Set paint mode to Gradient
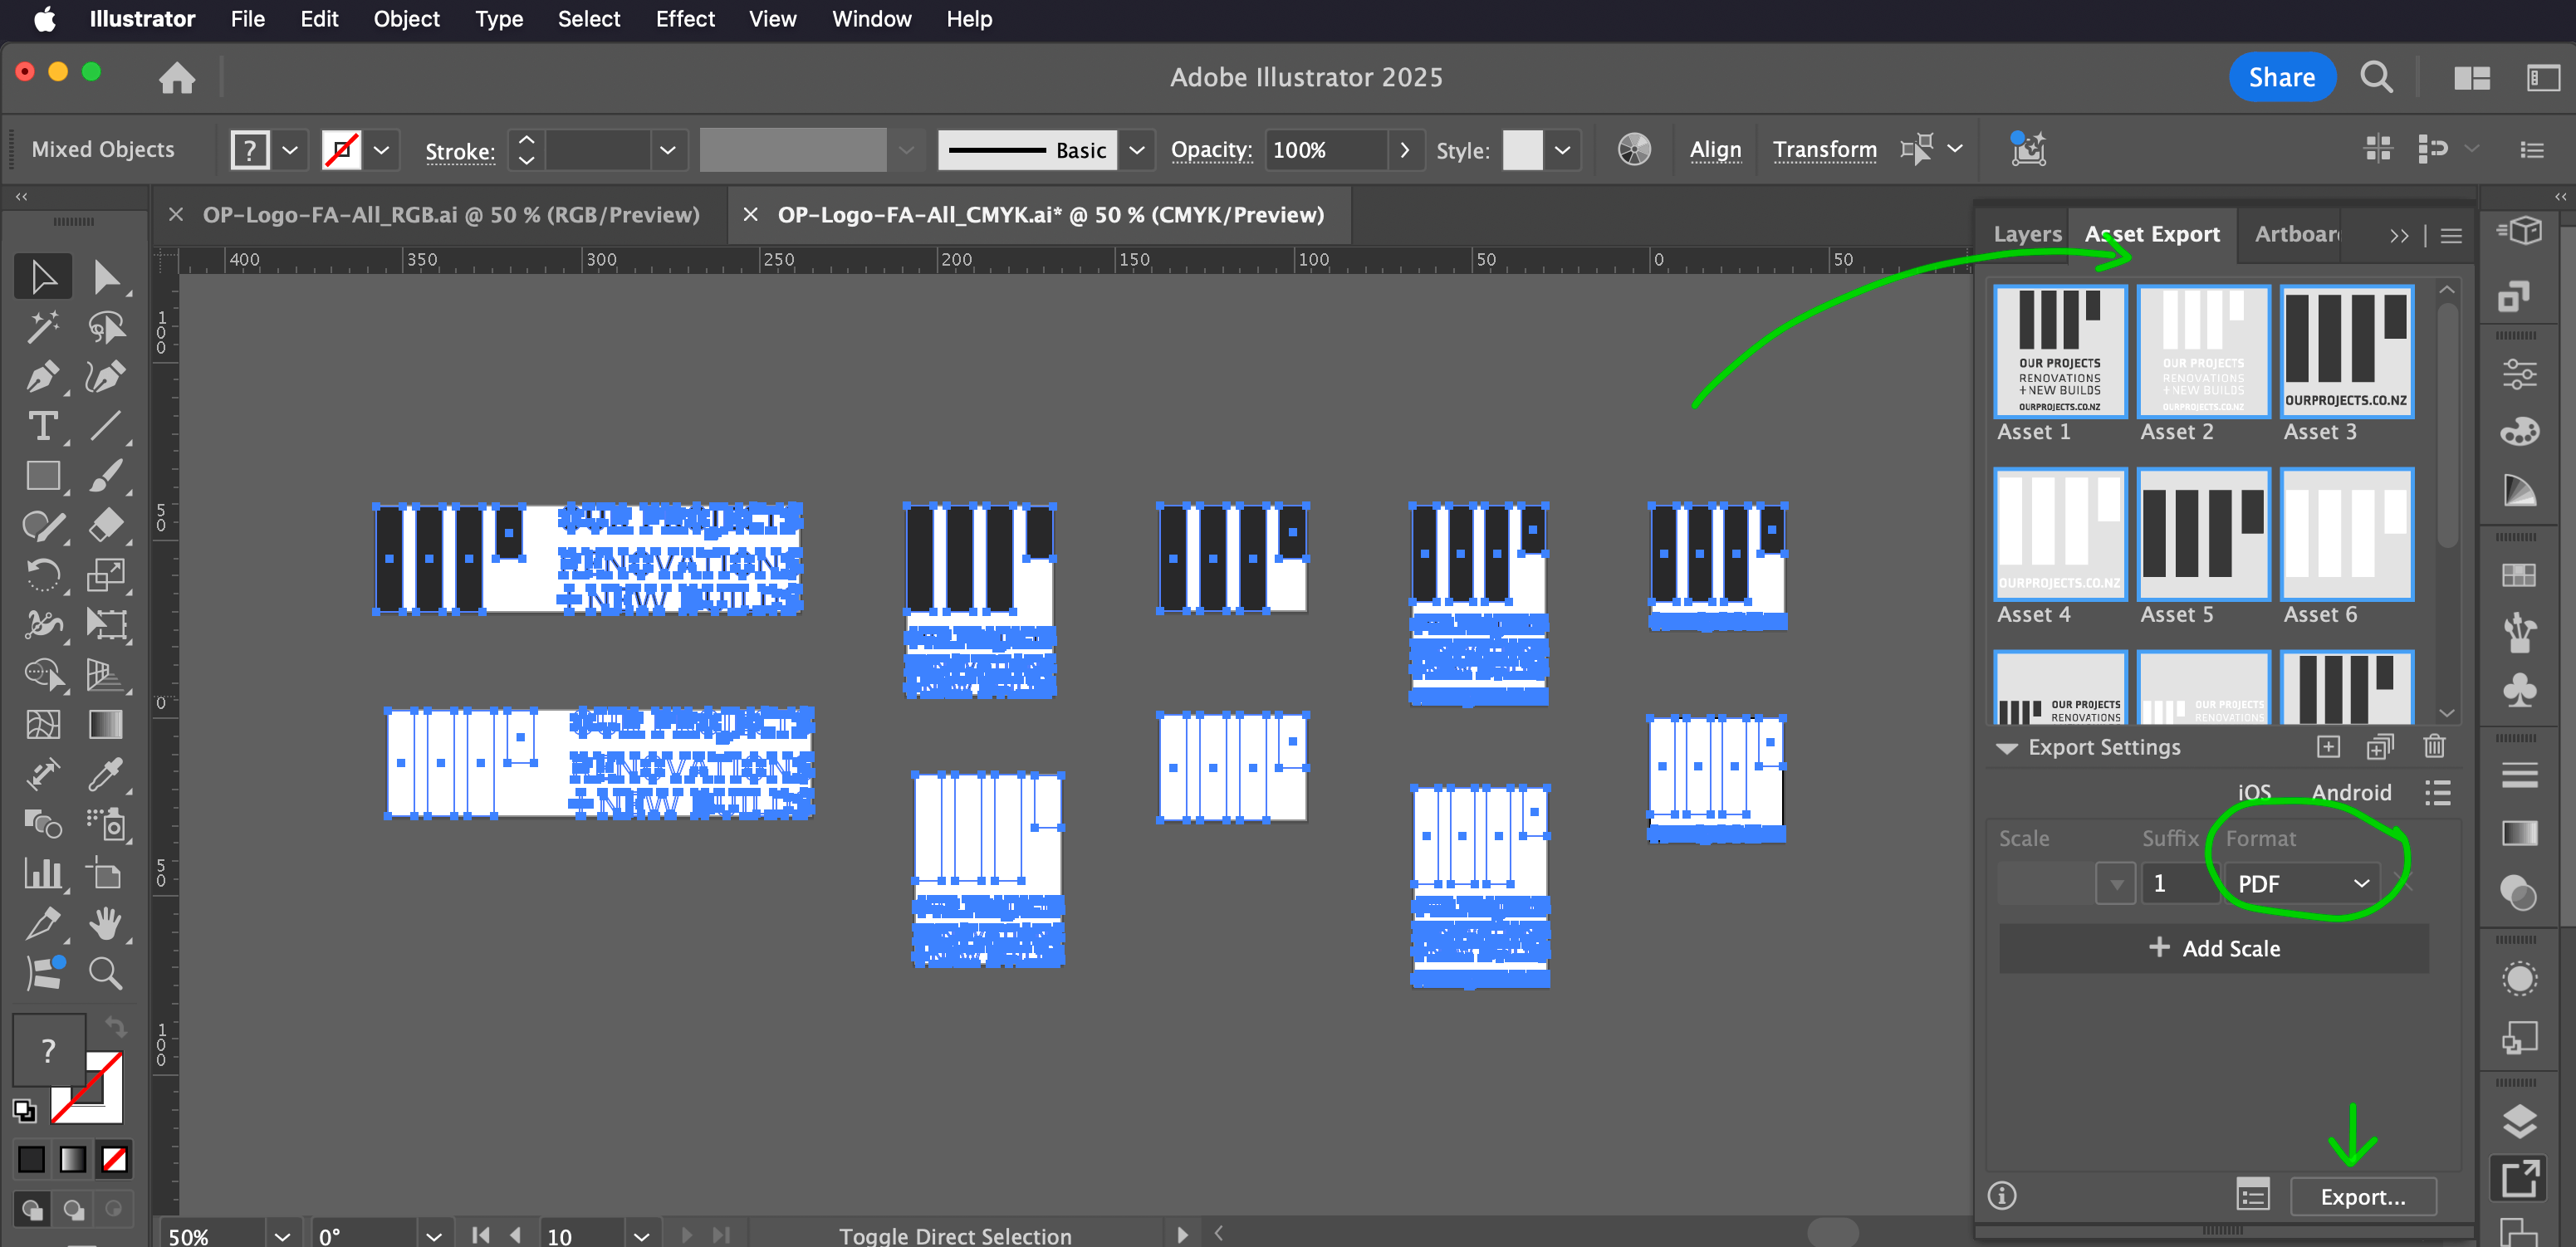This screenshot has width=2576, height=1247. tap(73, 1160)
